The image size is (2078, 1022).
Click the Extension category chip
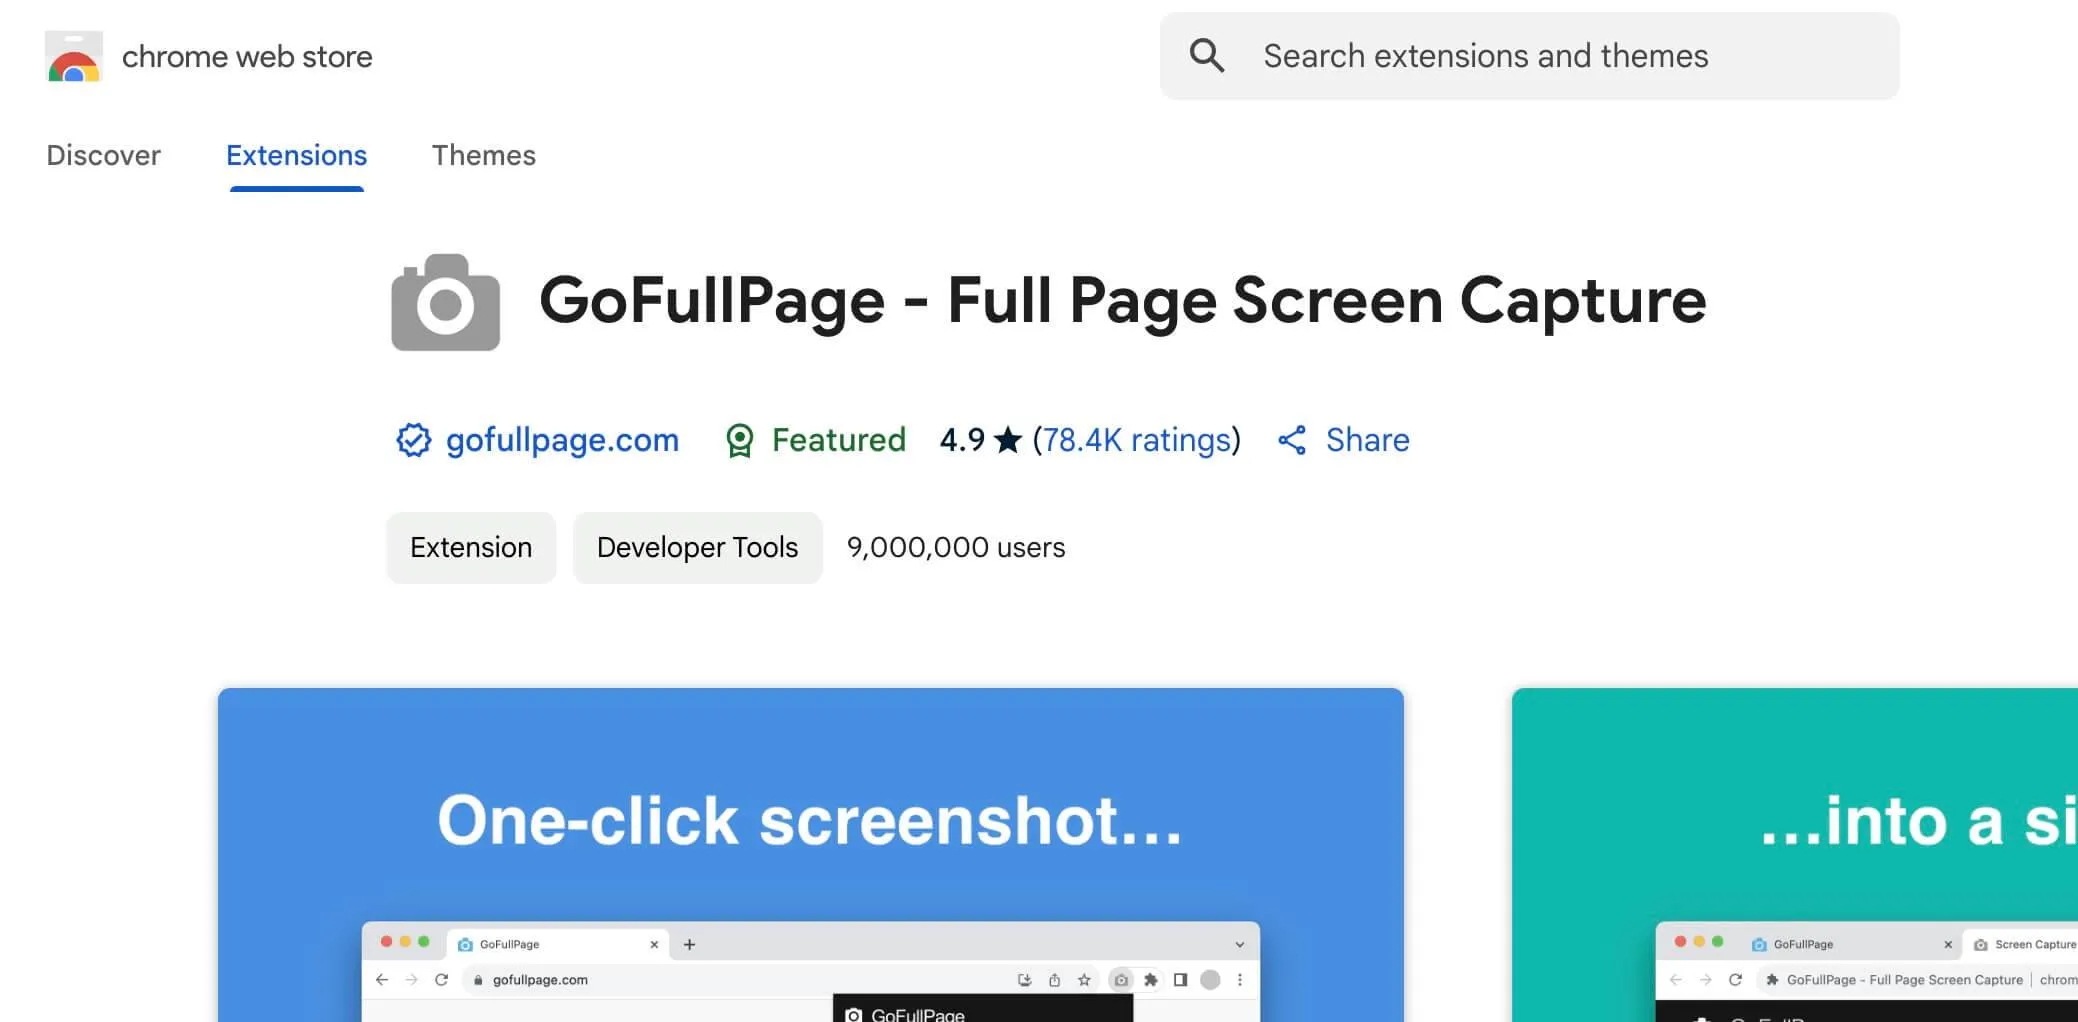[471, 547]
